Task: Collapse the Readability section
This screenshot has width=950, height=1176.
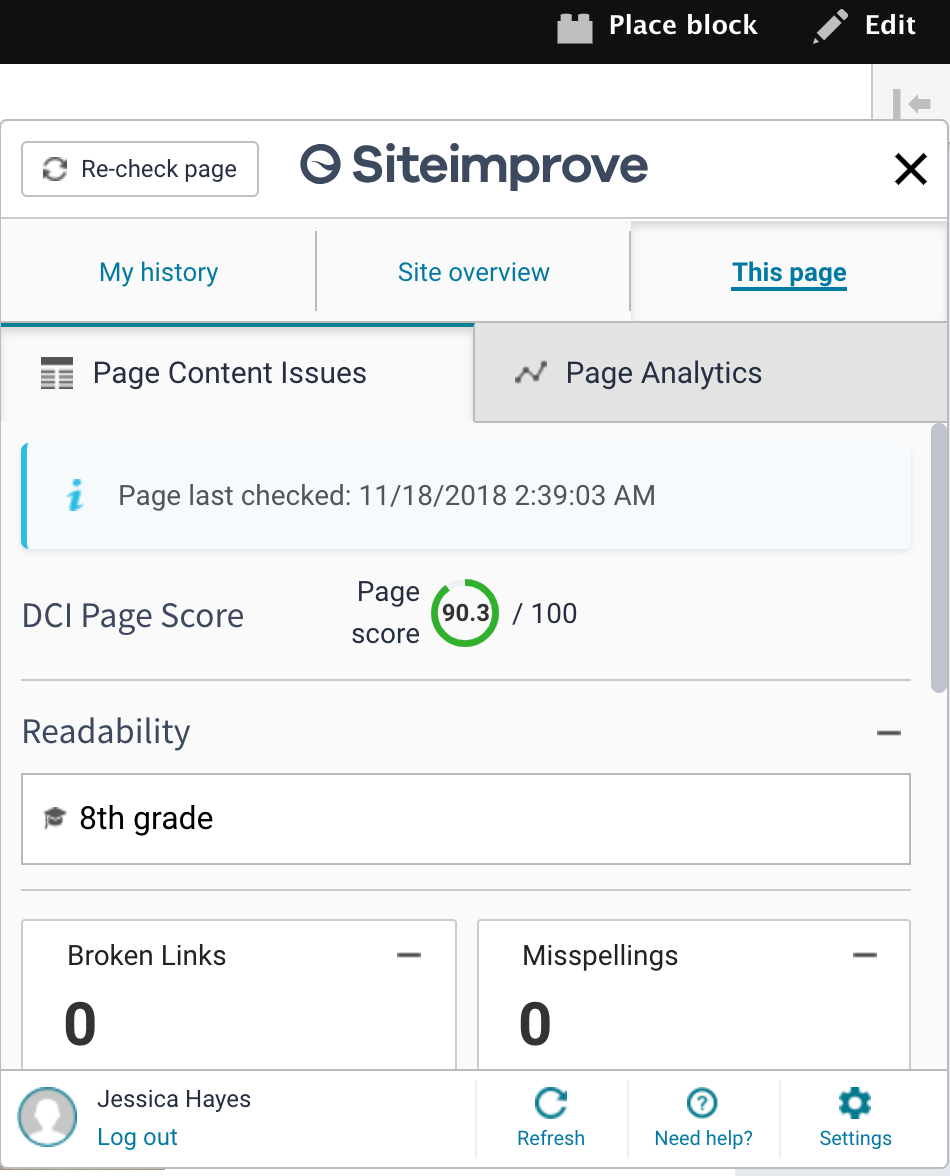Action: (x=888, y=733)
